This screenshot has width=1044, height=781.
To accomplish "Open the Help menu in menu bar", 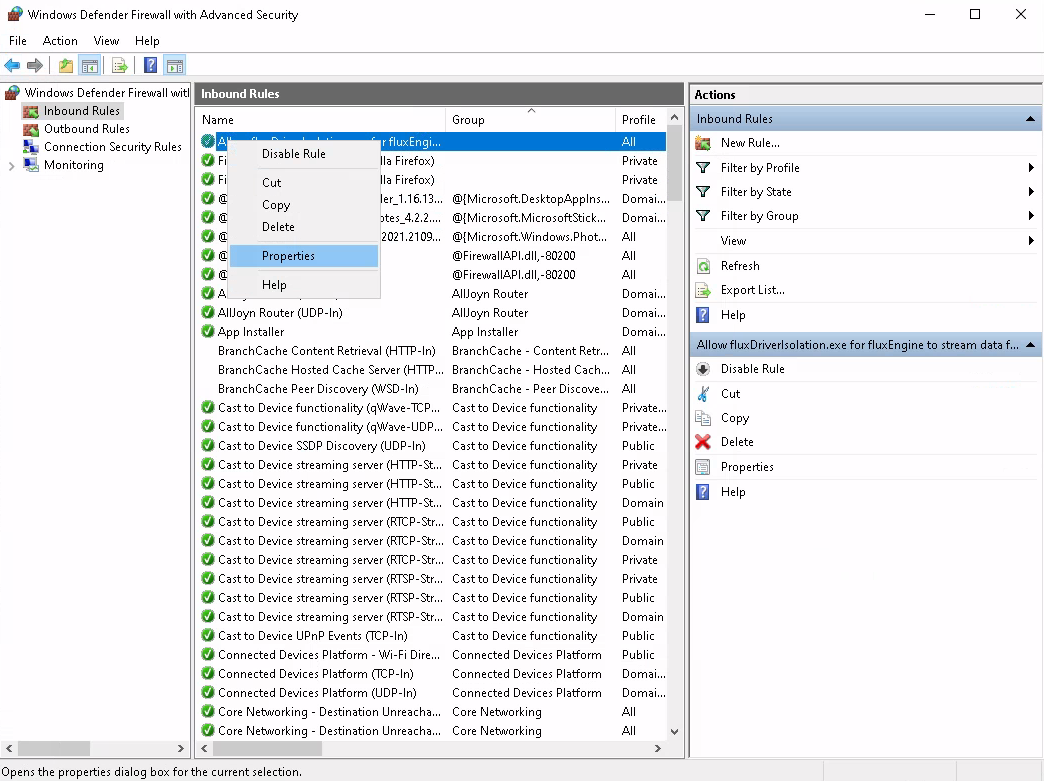I will [x=147, y=41].
